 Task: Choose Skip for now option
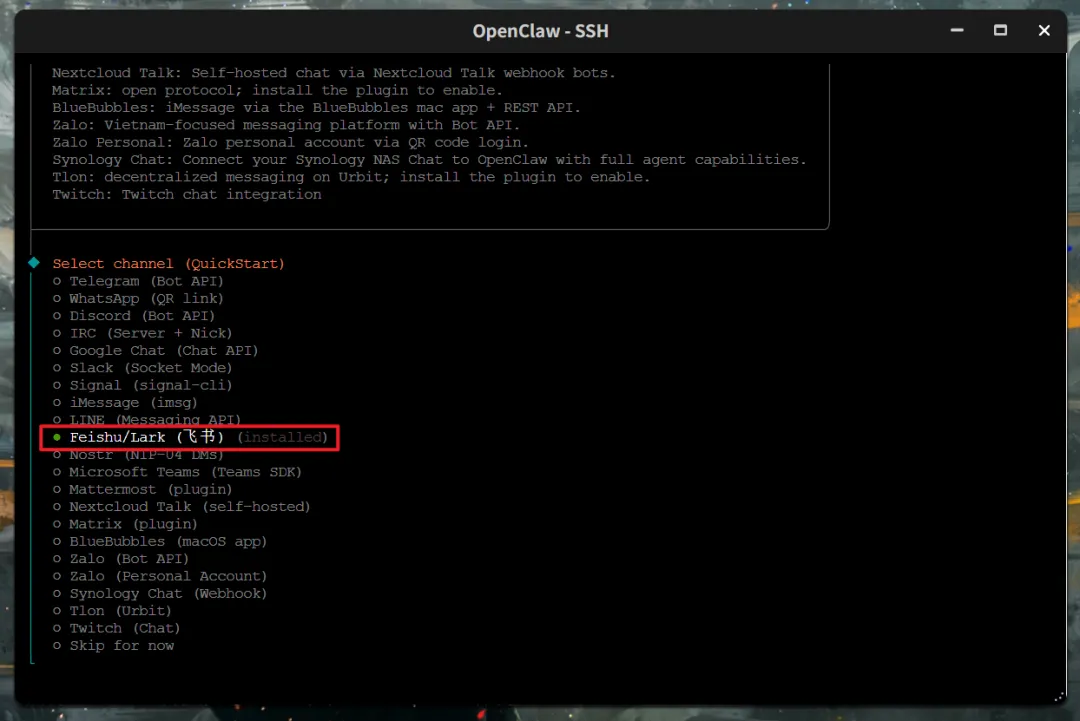[114, 645]
